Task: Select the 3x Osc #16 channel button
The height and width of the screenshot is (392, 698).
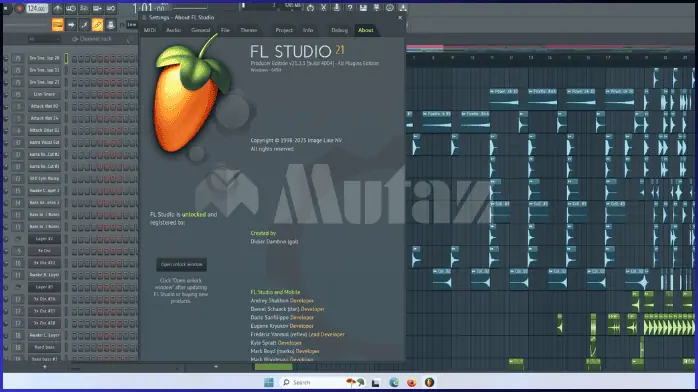Action: point(45,299)
